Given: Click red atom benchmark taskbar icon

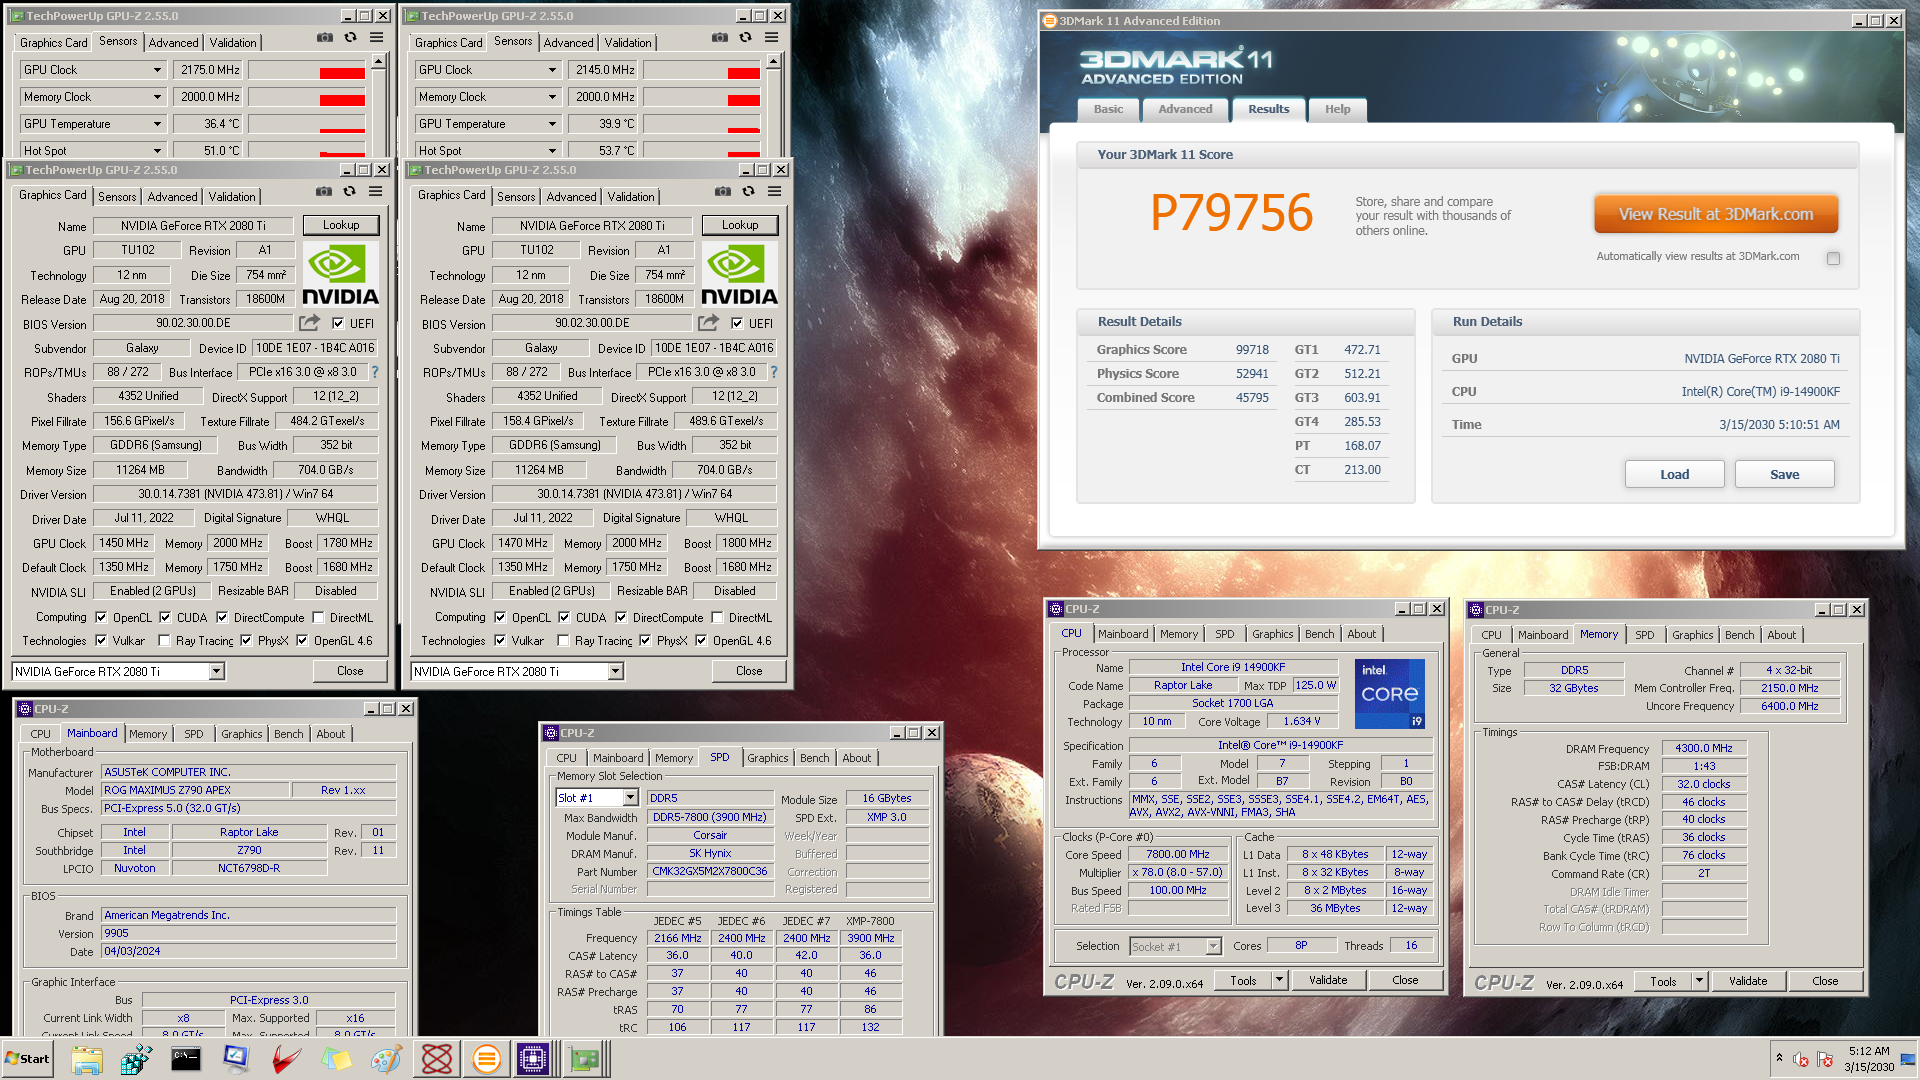Looking at the screenshot, I should (436, 1059).
